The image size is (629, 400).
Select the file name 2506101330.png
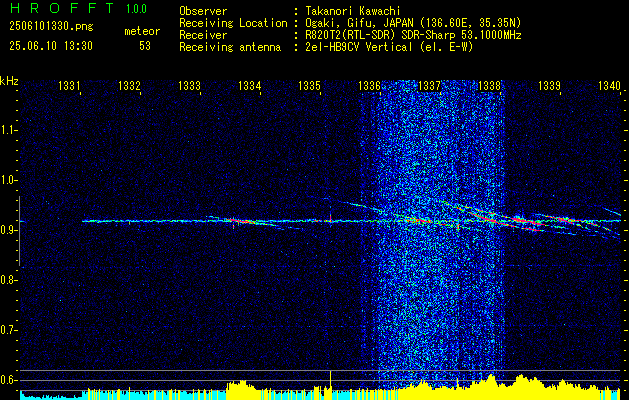51,26
